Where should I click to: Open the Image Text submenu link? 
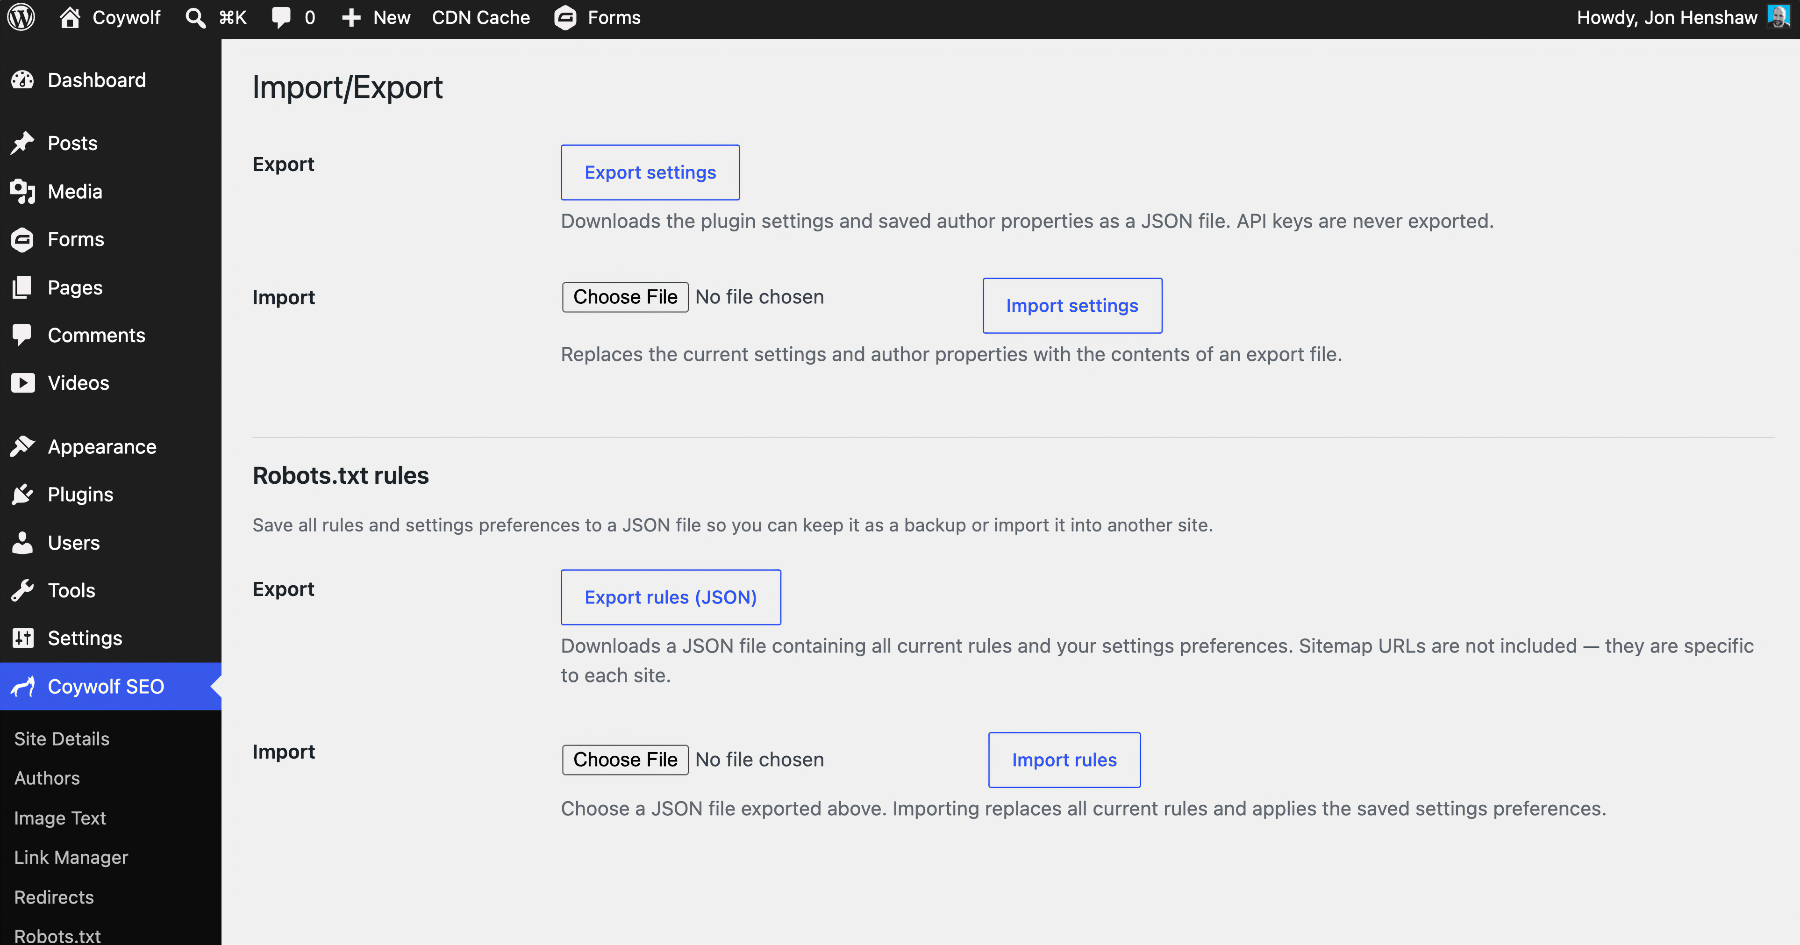[x=60, y=818]
